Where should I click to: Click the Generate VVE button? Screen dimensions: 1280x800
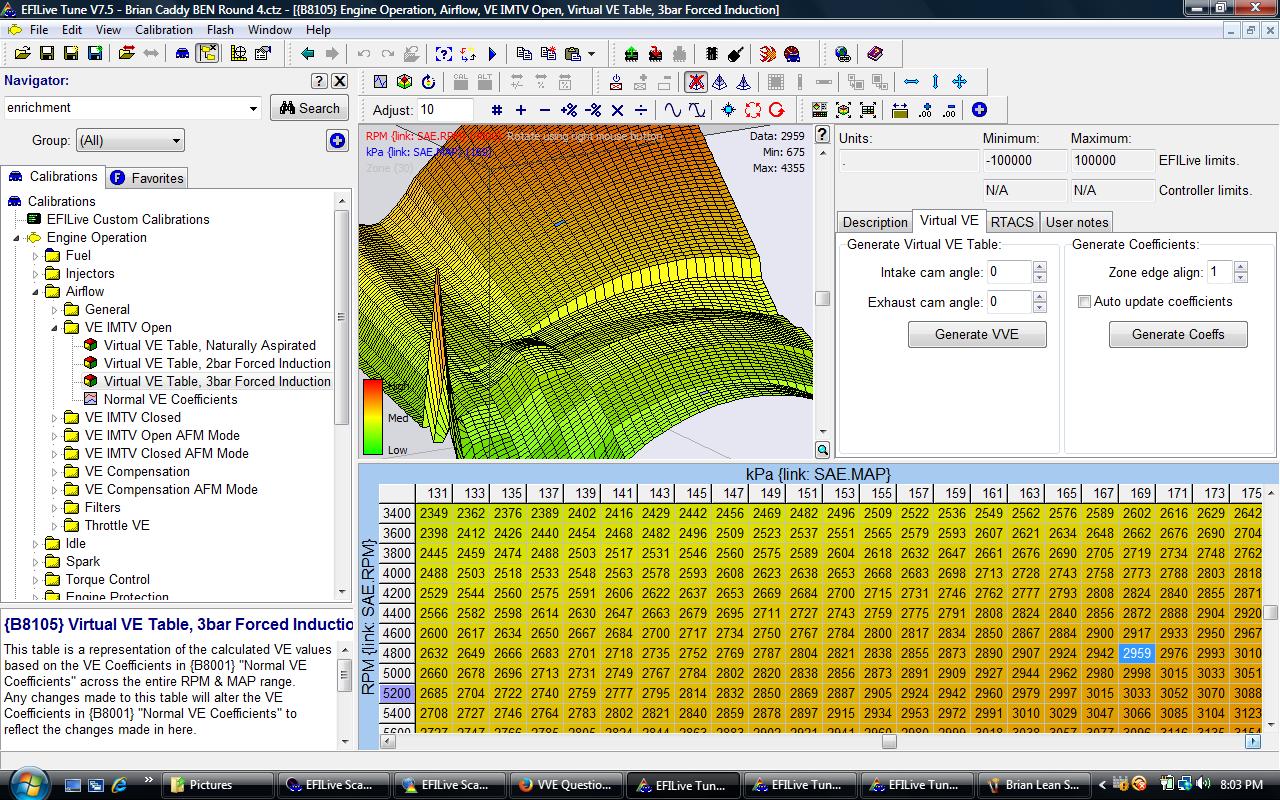(977, 334)
